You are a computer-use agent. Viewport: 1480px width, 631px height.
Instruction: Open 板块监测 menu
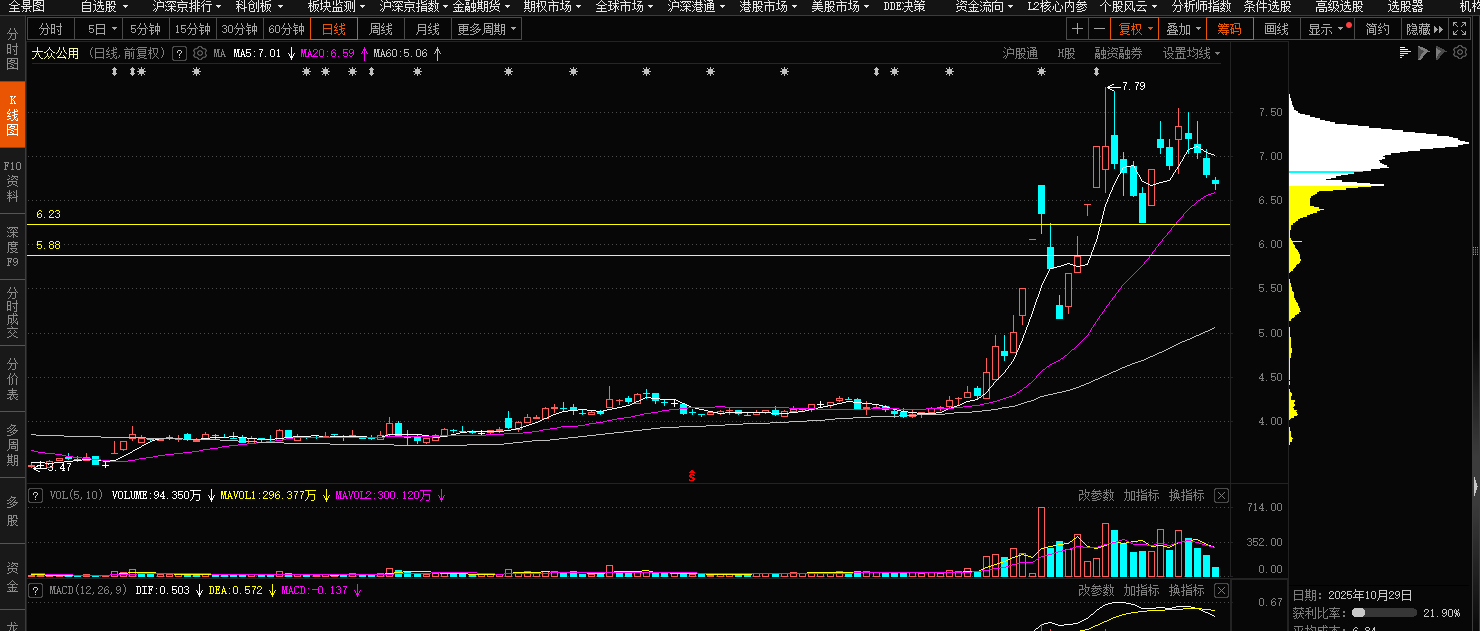[x=336, y=6]
